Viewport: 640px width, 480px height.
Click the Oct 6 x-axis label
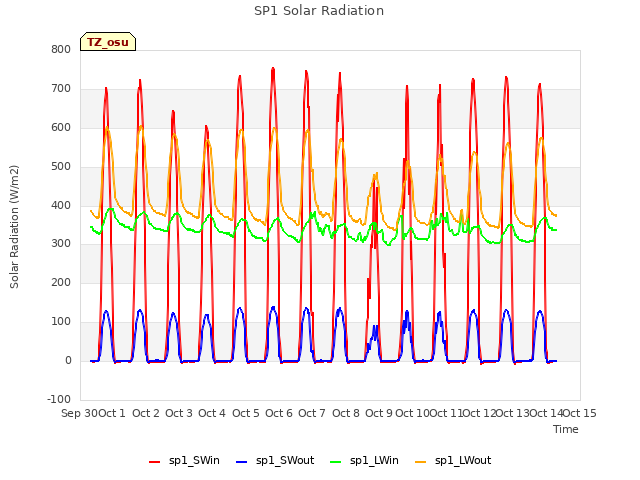279,413
